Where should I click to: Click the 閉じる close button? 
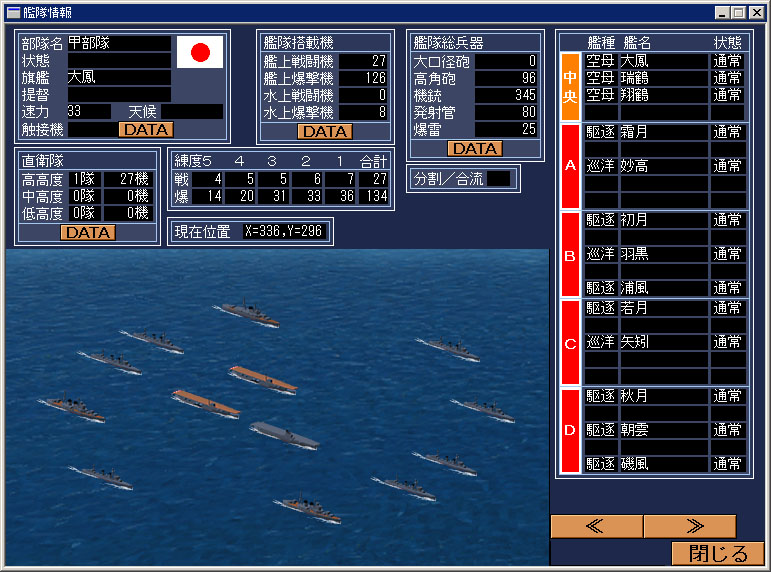tap(718, 553)
